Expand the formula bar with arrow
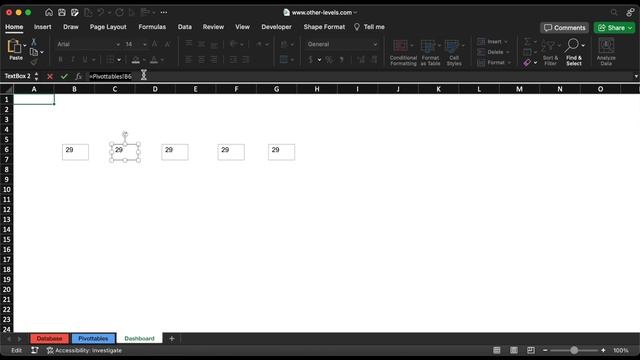 636,76
